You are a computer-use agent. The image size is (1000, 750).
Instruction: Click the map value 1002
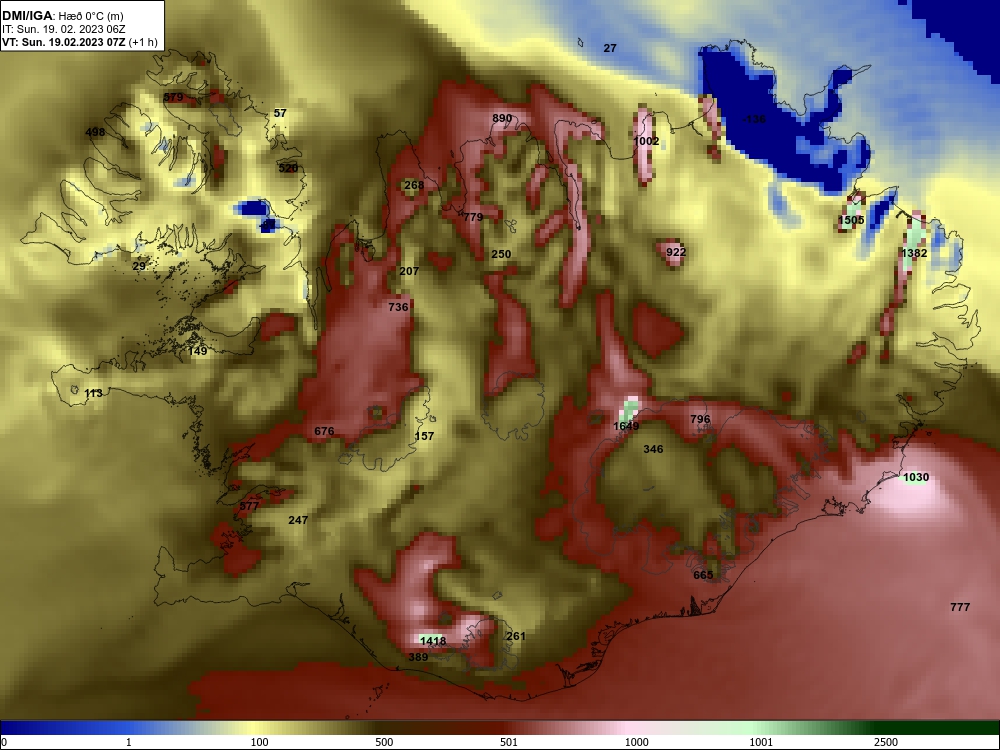pyautogui.click(x=646, y=141)
